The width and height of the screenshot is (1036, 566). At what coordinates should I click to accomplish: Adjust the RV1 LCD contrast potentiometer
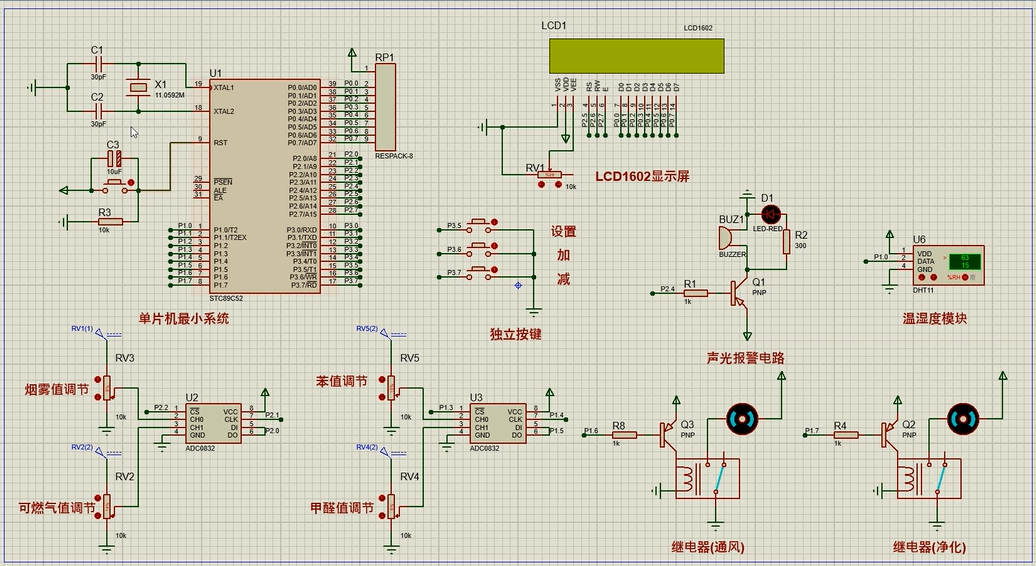point(549,175)
